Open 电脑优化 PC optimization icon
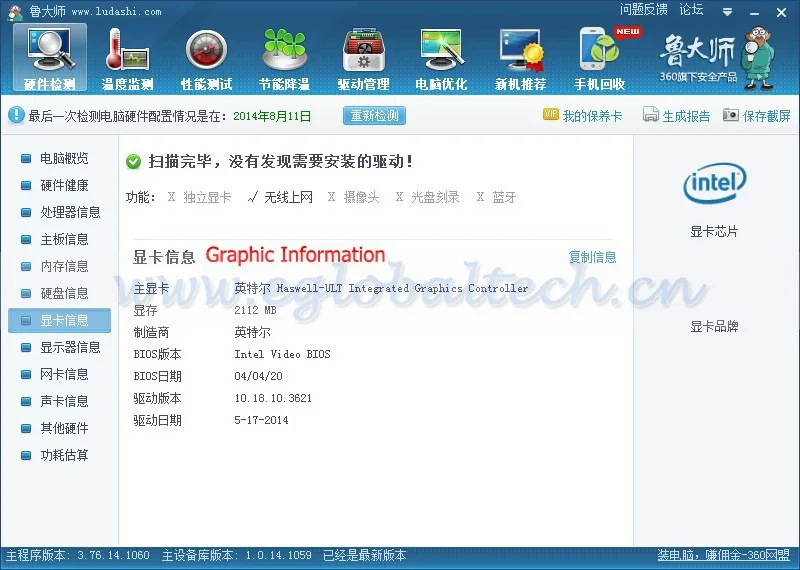The height and width of the screenshot is (570, 800). point(441,58)
